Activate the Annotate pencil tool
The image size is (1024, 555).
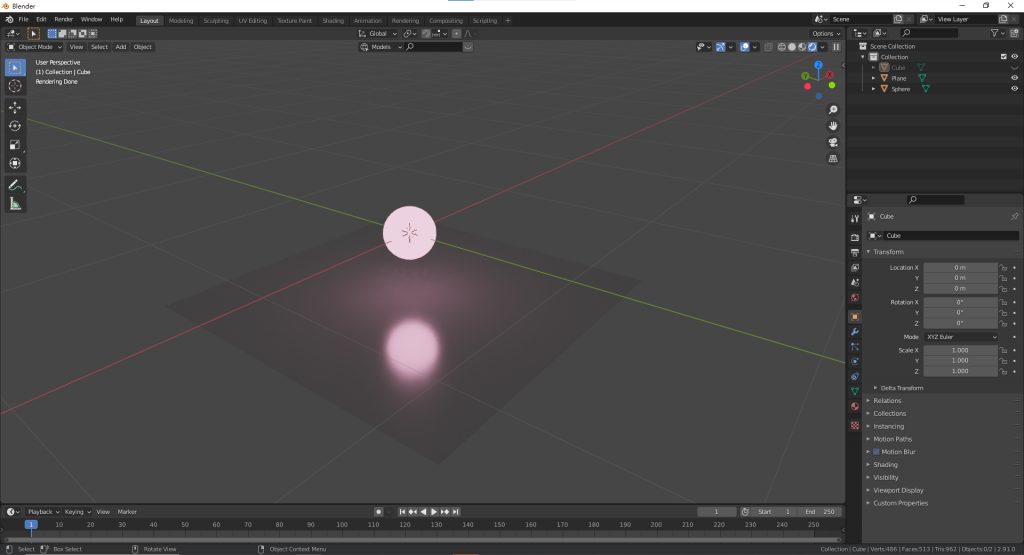pos(15,185)
